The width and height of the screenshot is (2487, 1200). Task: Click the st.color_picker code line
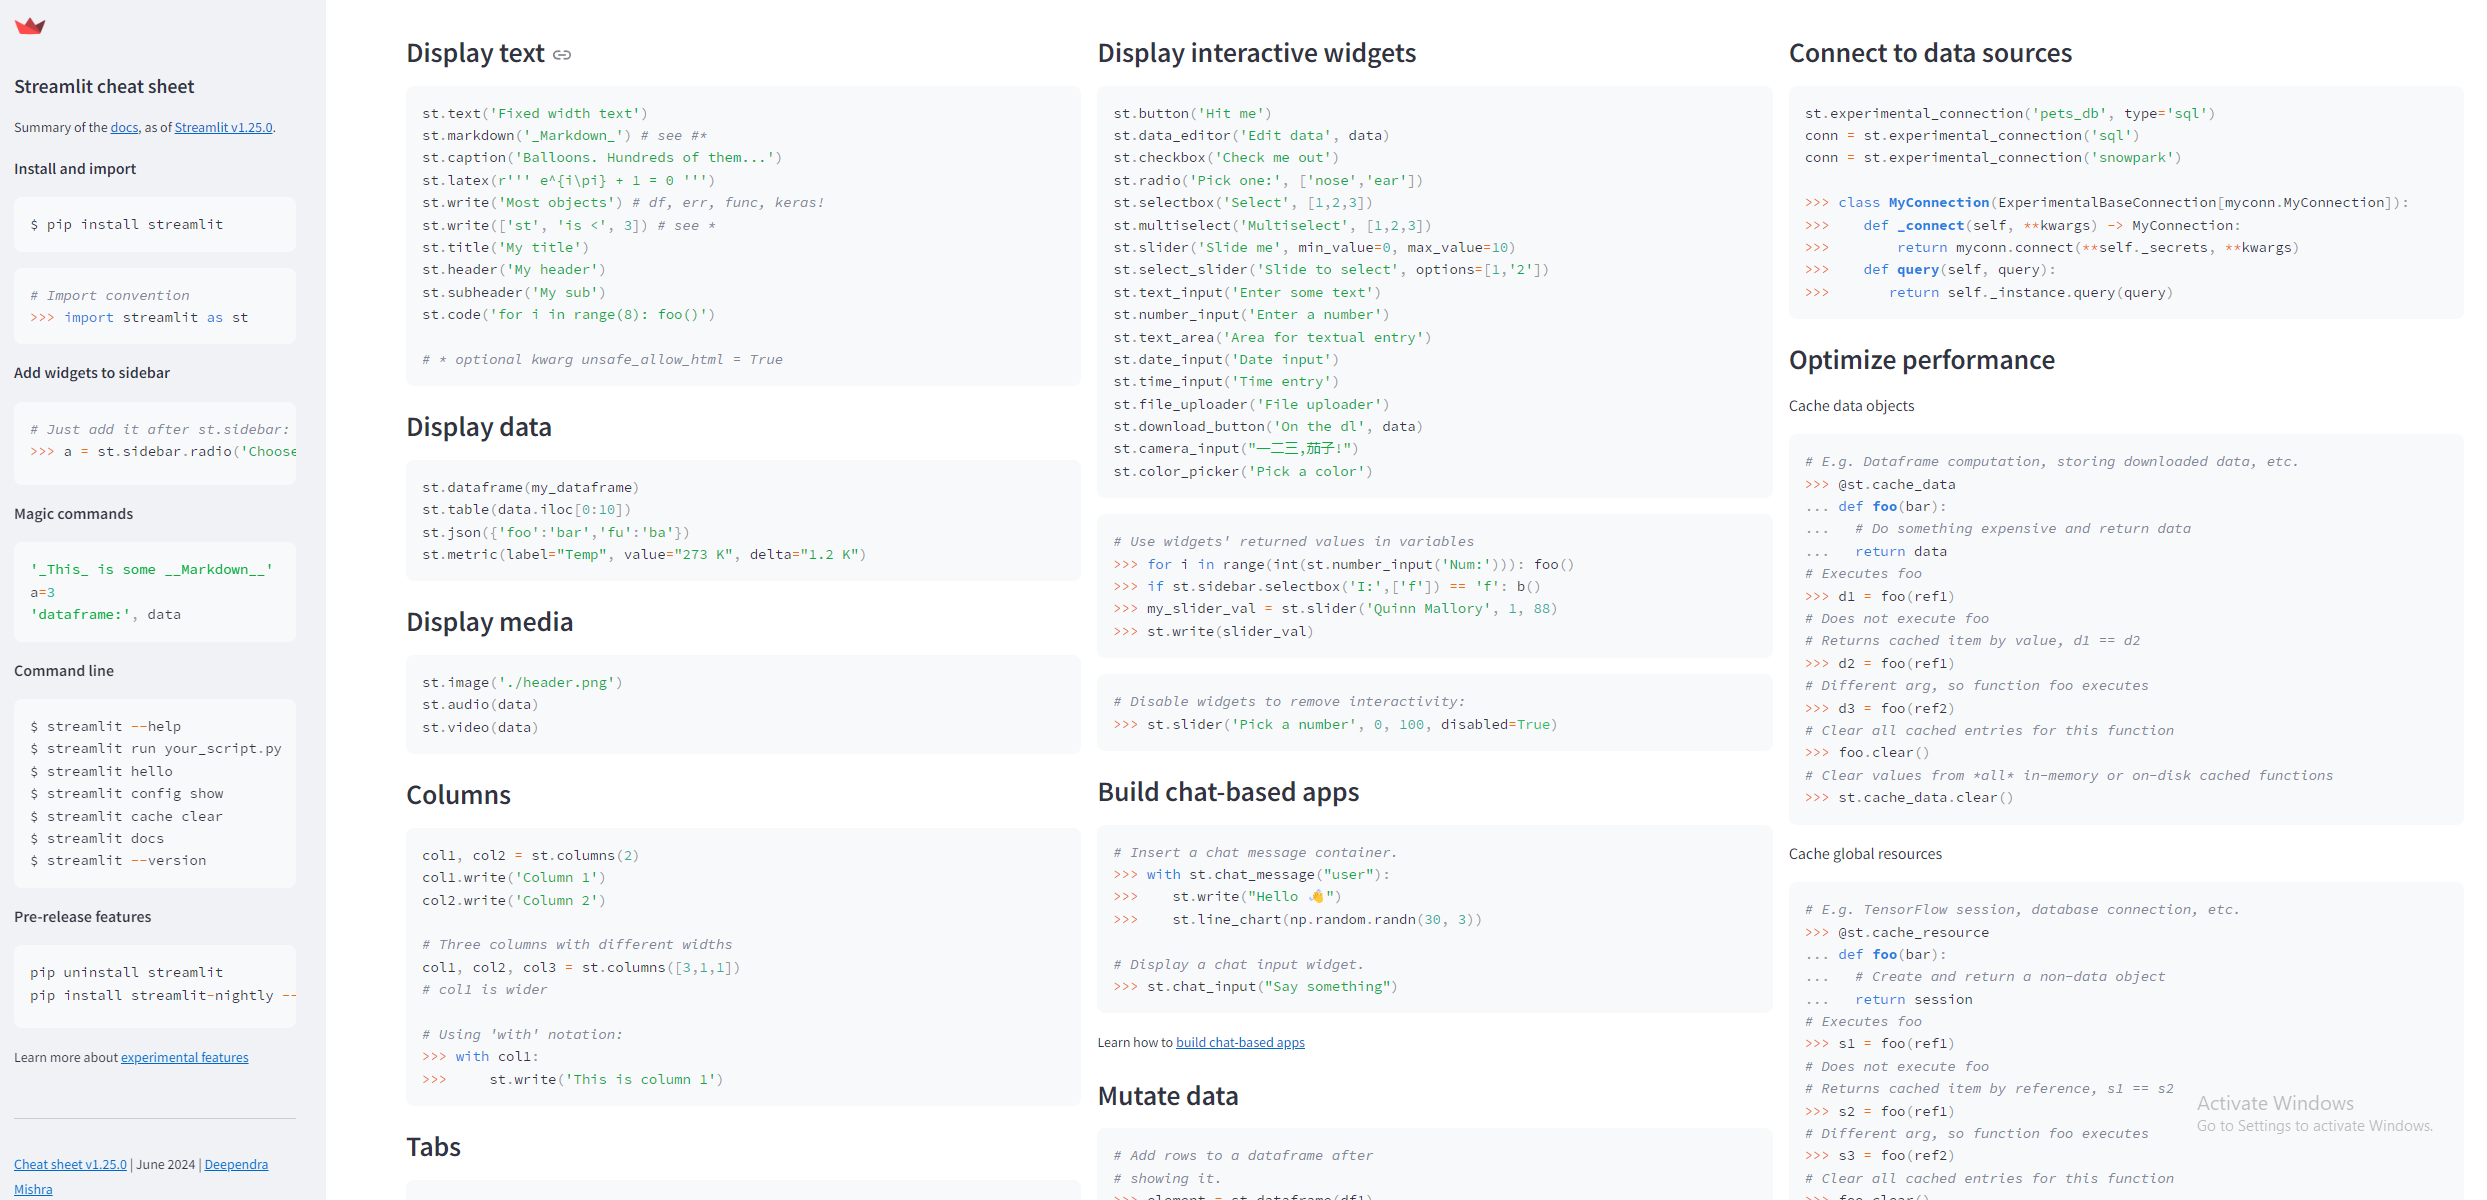pyautogui.click(x=1243, y=472)
